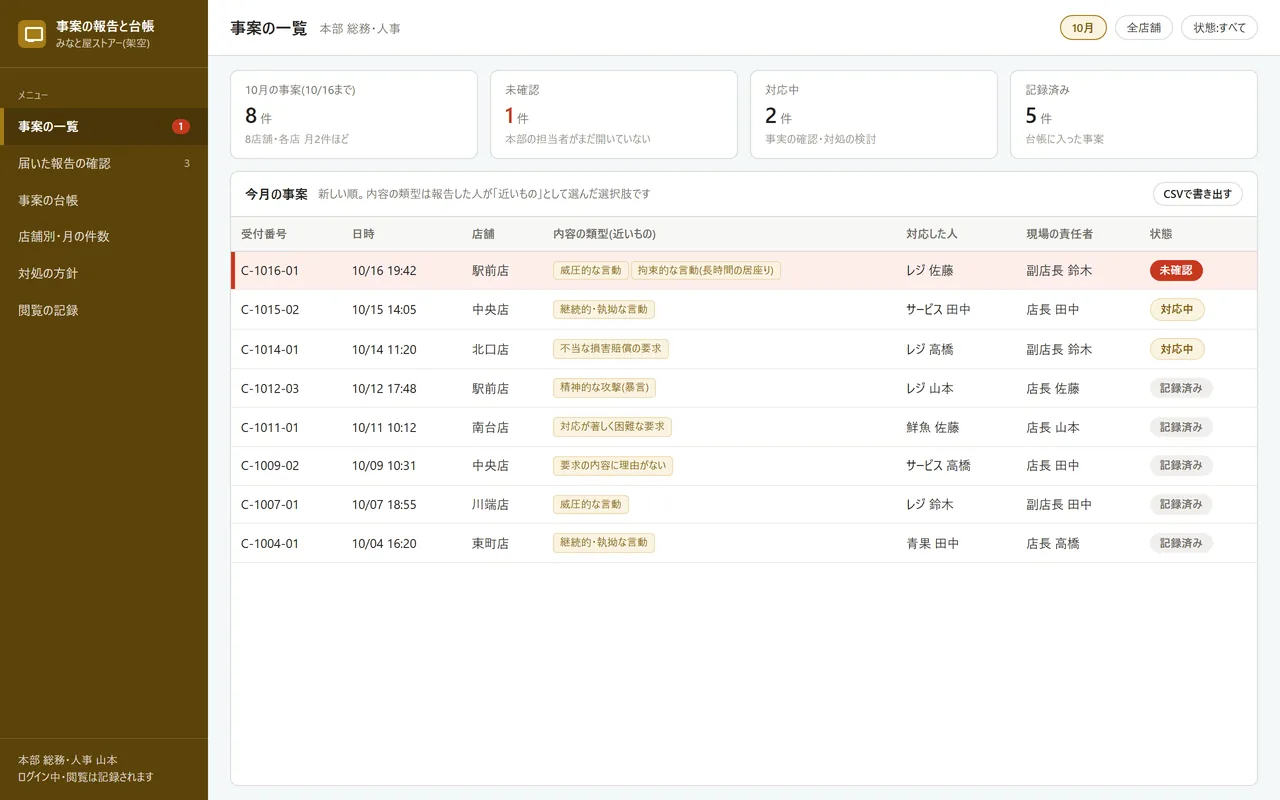Select the 未確認 summary card
This screenshot has width=1280, height=800.
point(614,114)
